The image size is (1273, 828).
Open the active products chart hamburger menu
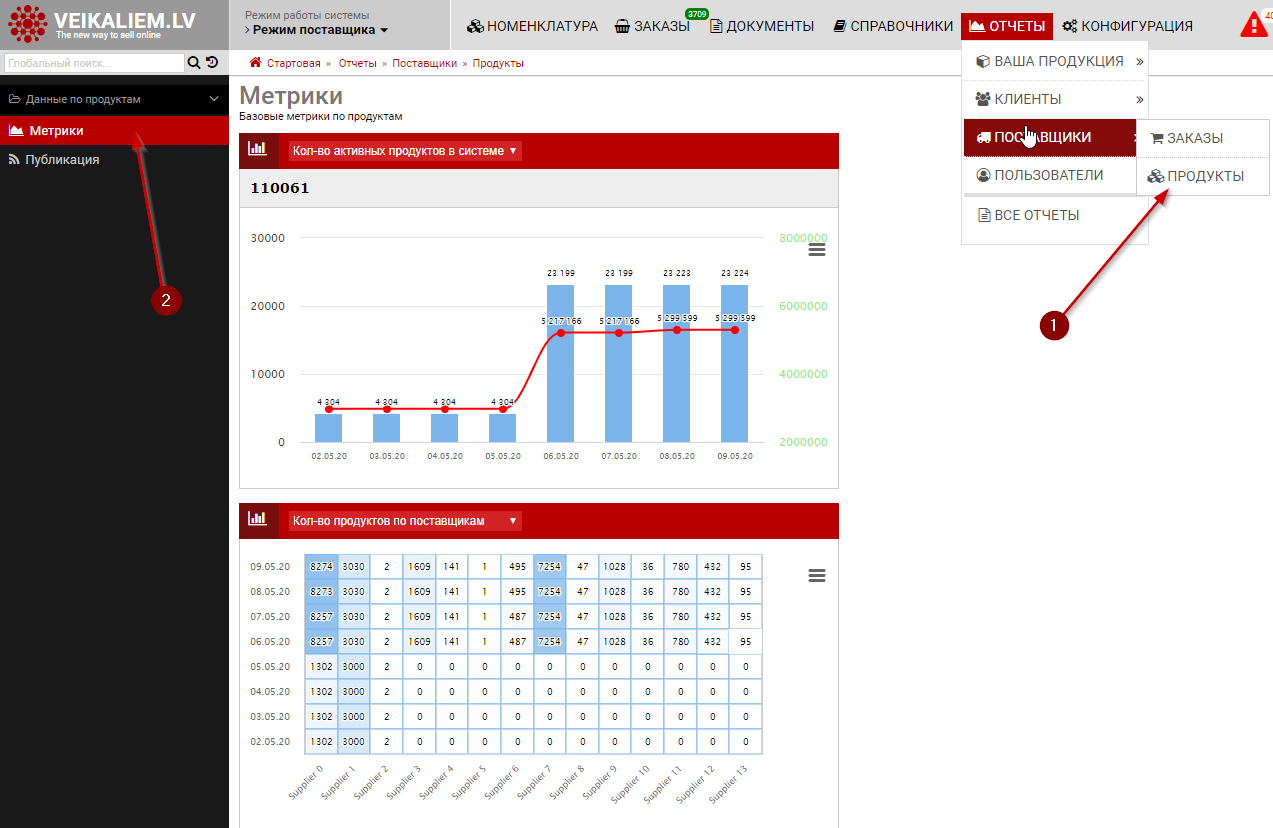tap(817, 250)
